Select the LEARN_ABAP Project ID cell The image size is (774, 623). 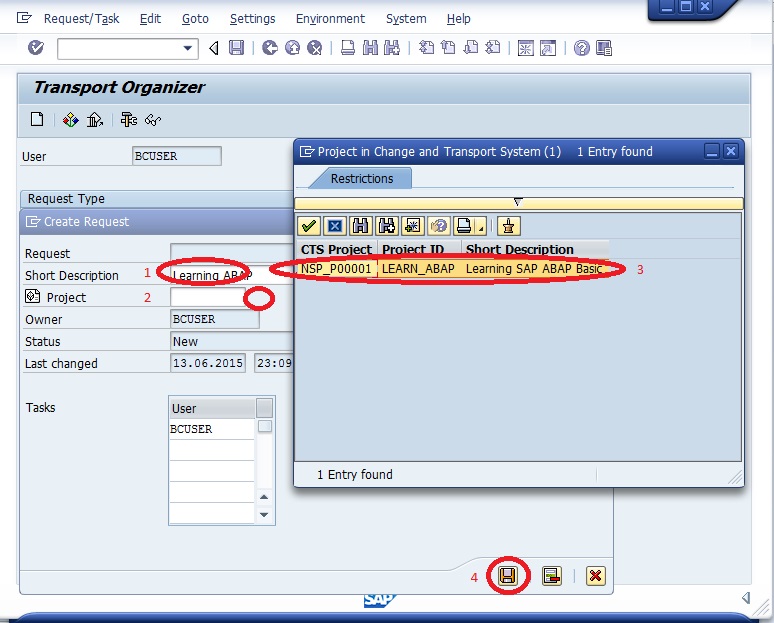point(418,269)
